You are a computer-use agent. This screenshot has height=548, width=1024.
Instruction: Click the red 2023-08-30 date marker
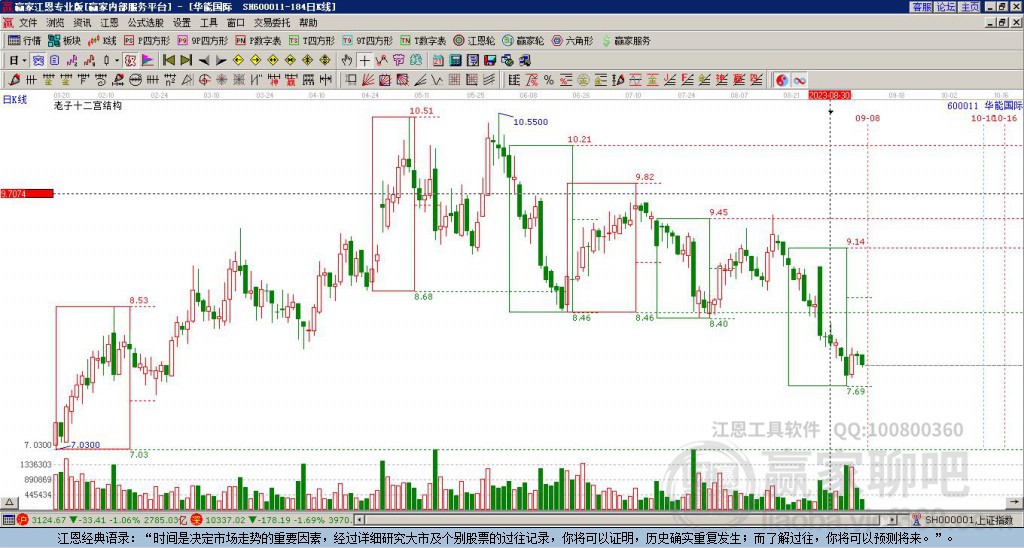coord(829,95)
